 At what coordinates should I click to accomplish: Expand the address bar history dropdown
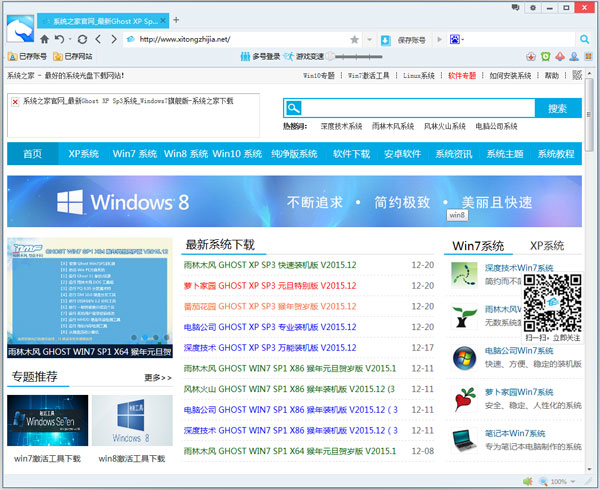coord(369,39)
